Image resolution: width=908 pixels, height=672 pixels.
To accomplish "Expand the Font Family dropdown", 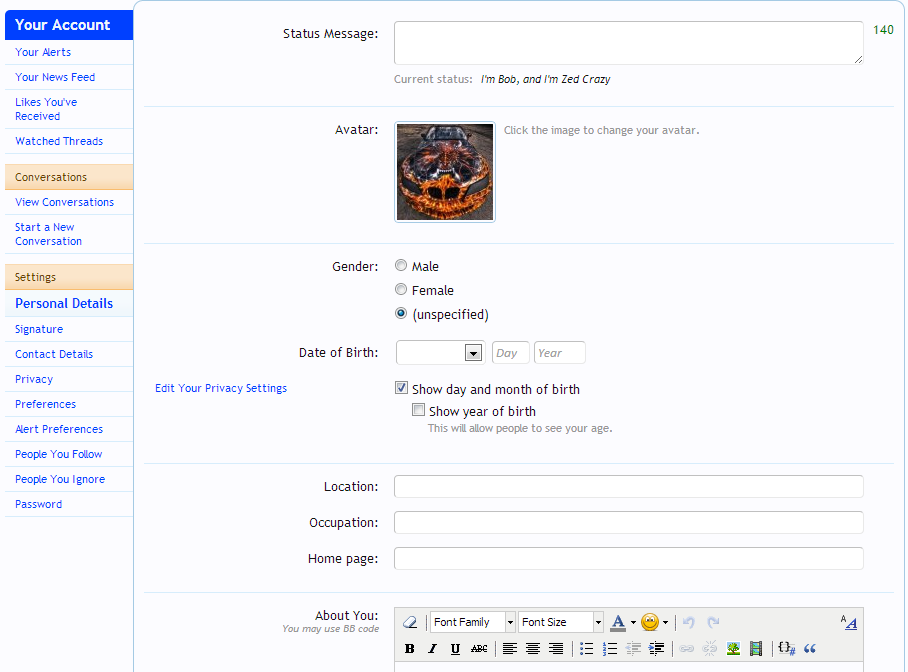I will tap(473, 622).
